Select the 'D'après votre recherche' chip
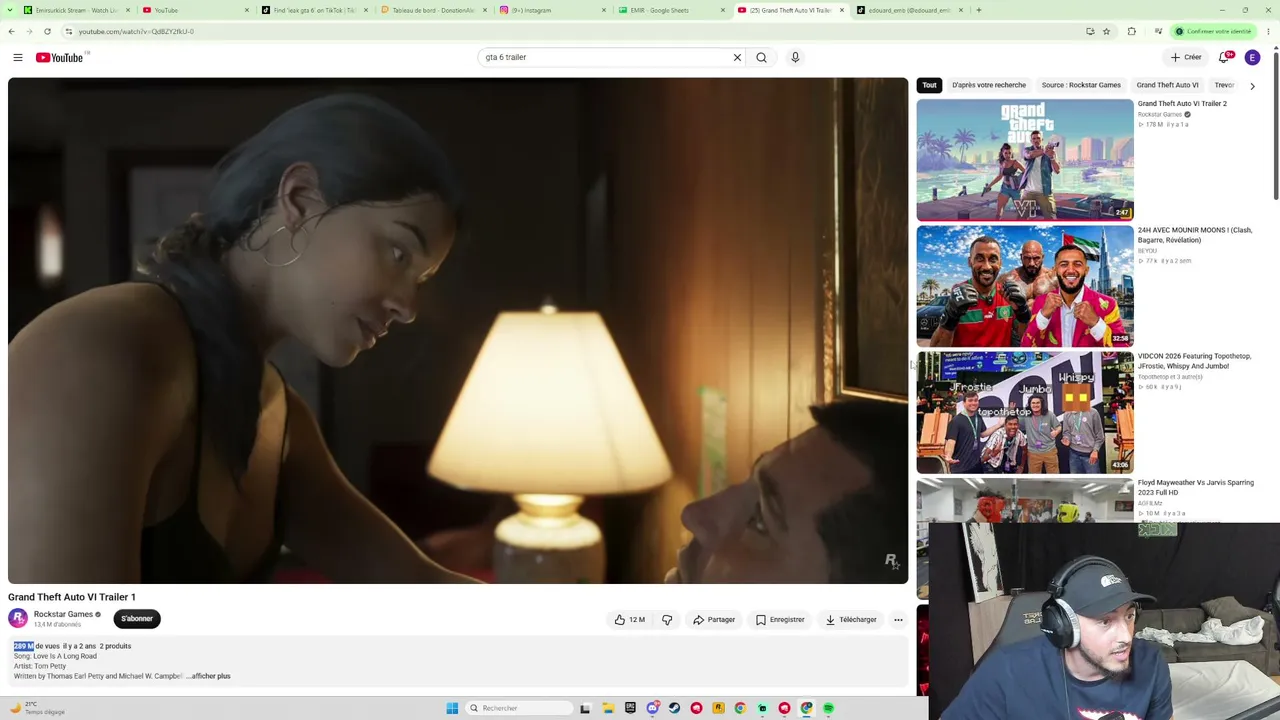 click(x=989, y=85)
